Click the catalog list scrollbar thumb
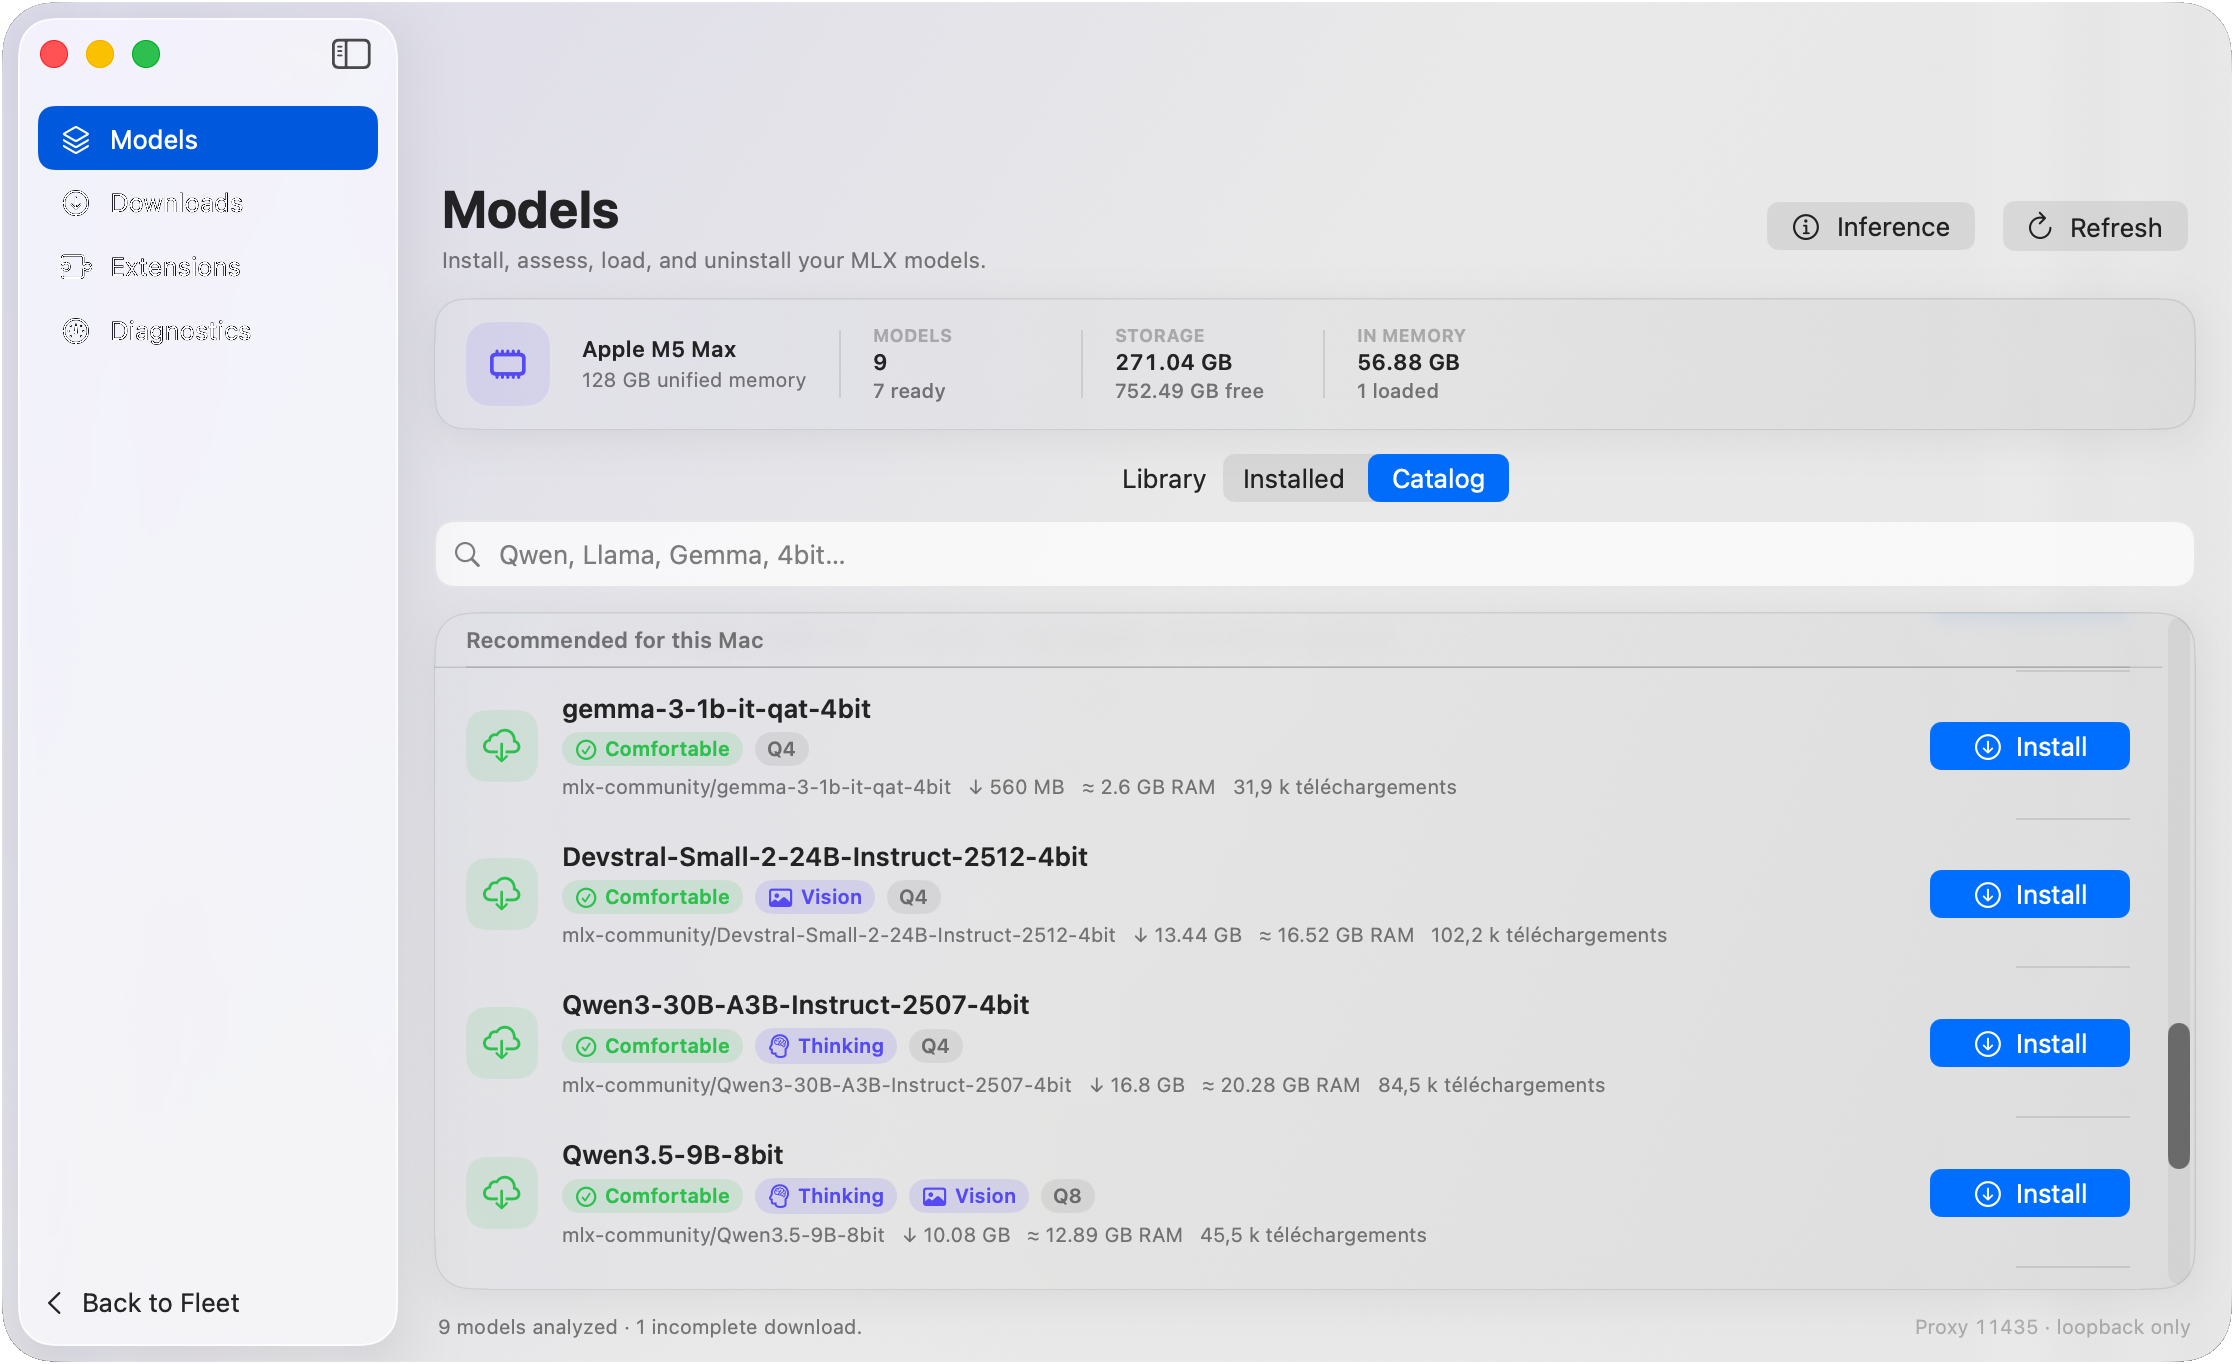Viewport: 2234px width, 1364px height. click(2178, 1095)
